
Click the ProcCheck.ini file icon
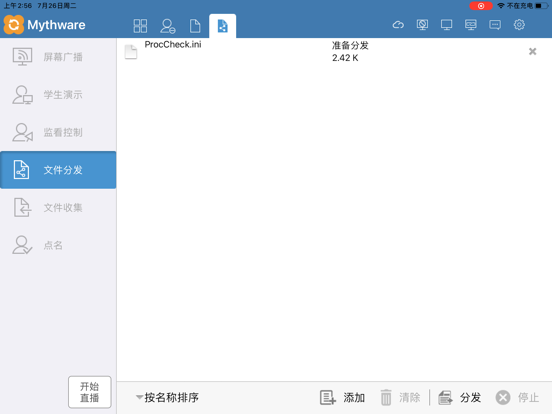point(131,52)
